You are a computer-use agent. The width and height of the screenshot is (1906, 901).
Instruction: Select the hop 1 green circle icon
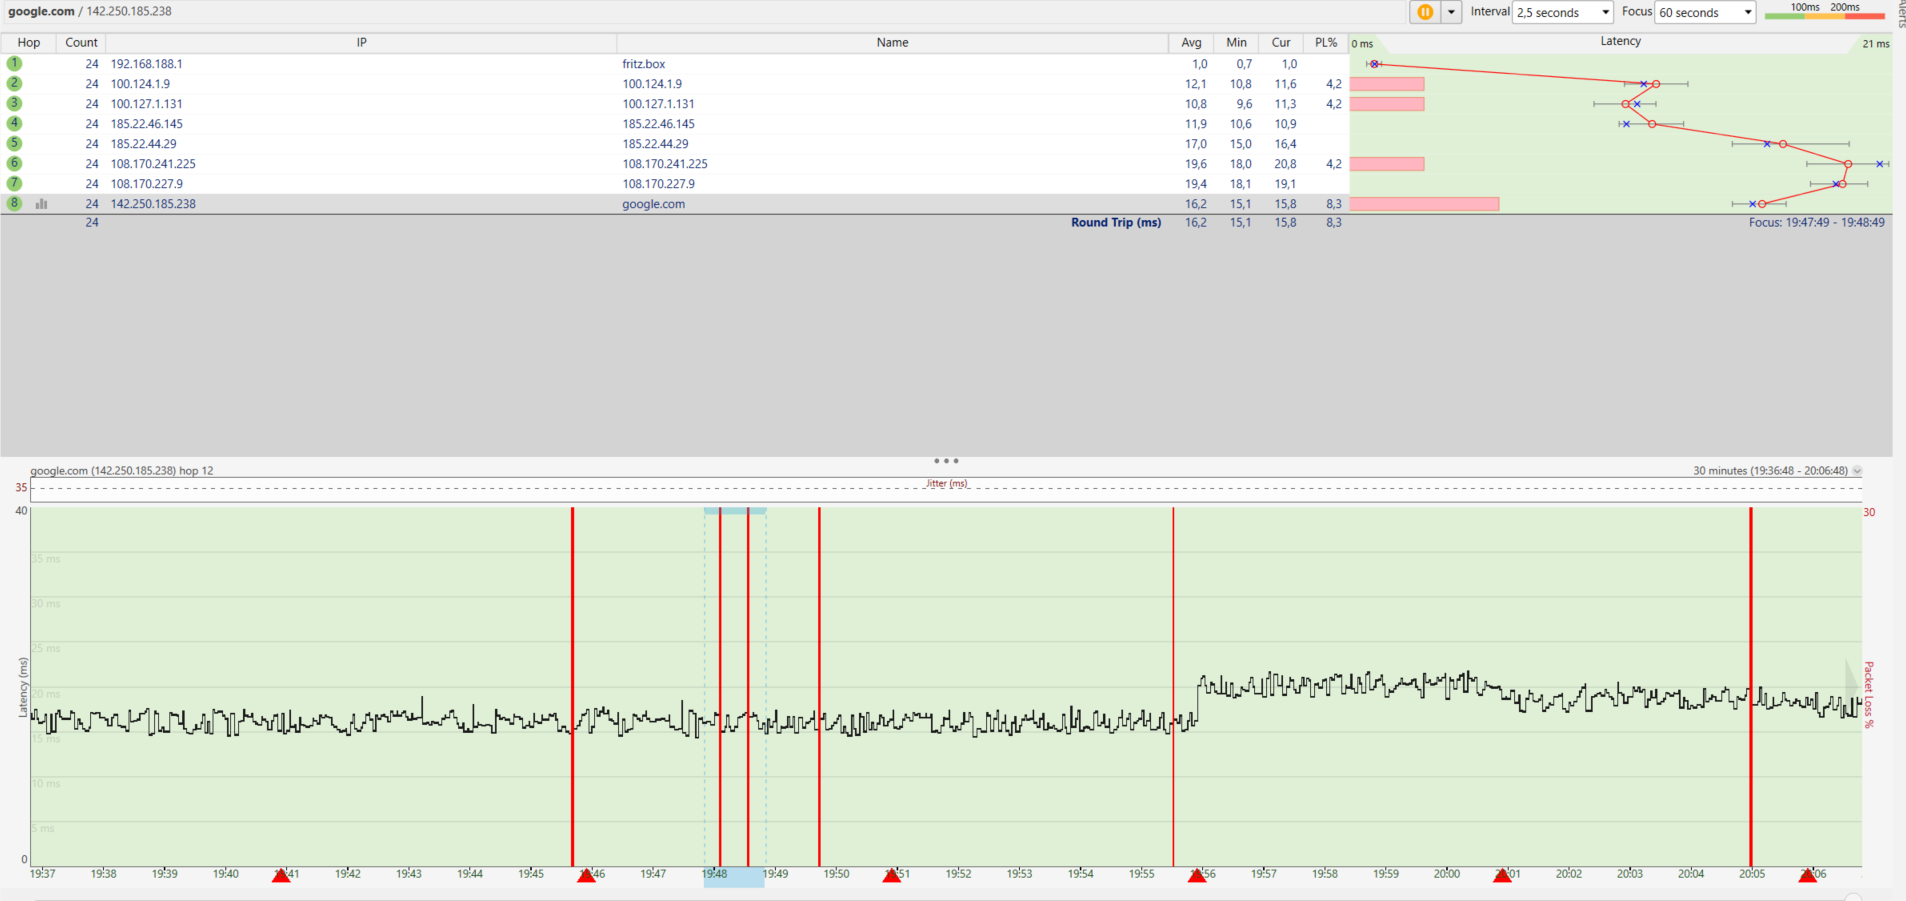(14, 63)
